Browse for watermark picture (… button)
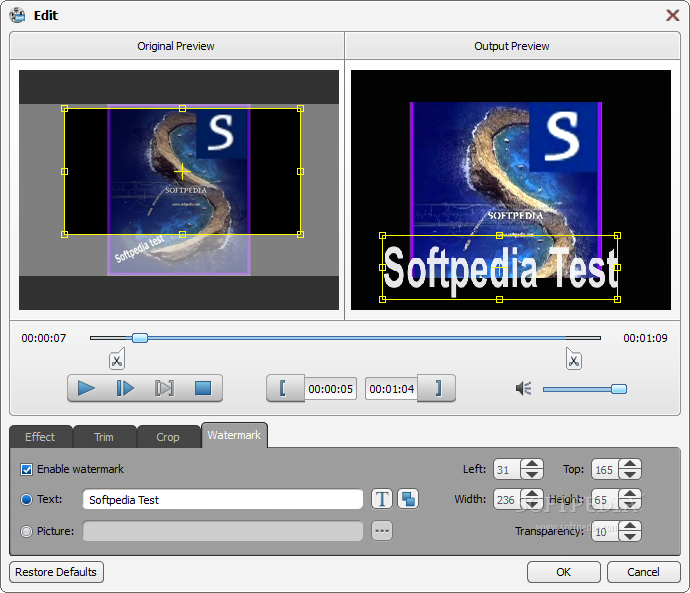 [x=382, y=531]
